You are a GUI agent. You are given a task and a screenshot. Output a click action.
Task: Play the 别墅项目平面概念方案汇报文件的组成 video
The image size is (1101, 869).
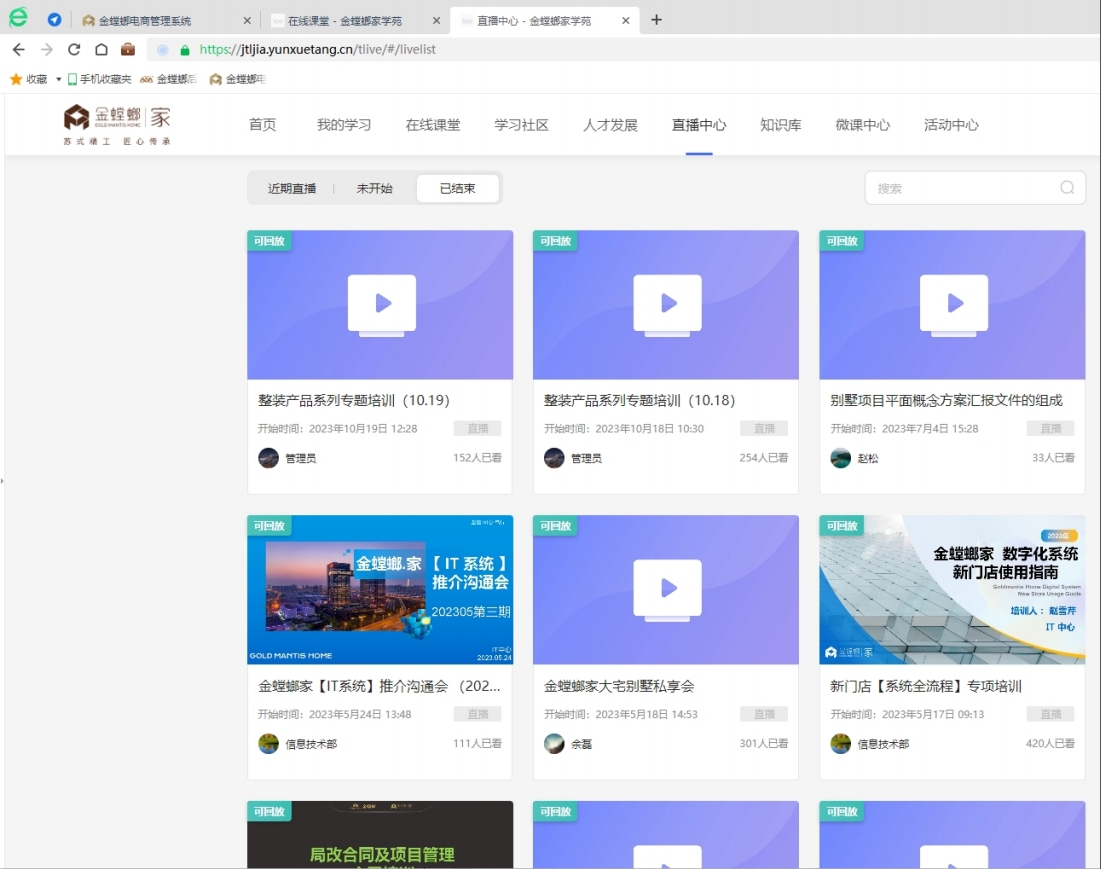tap(954, 304)
